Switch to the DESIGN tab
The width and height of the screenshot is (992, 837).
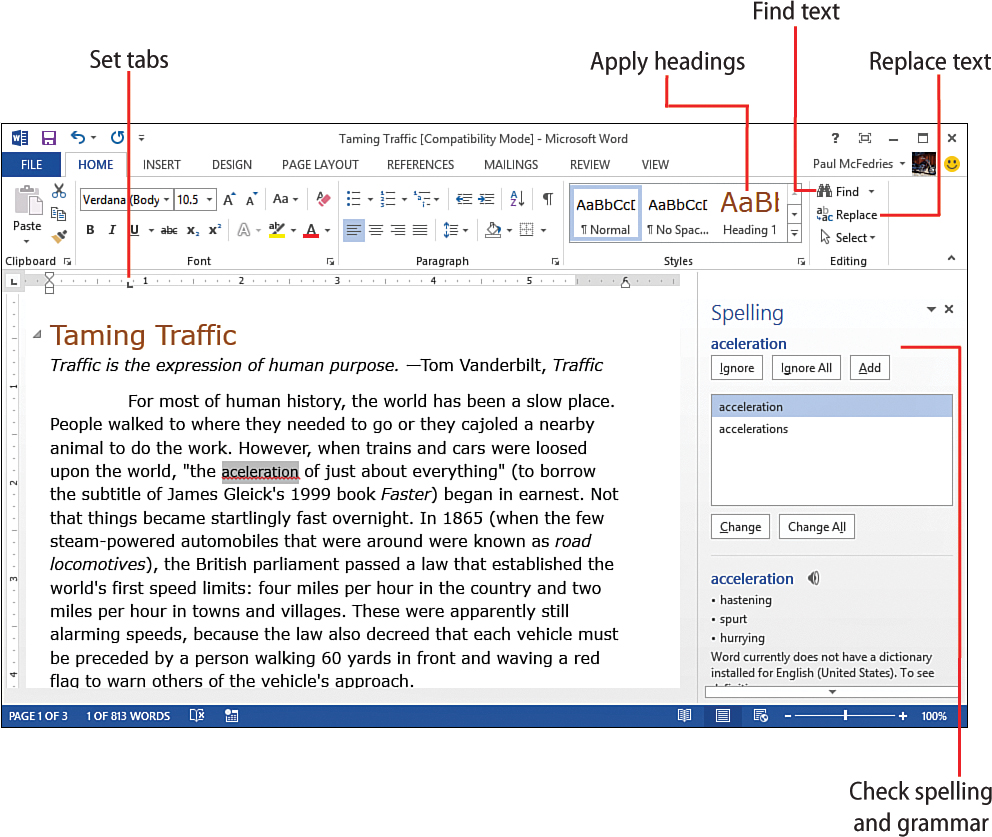[232, 164]
